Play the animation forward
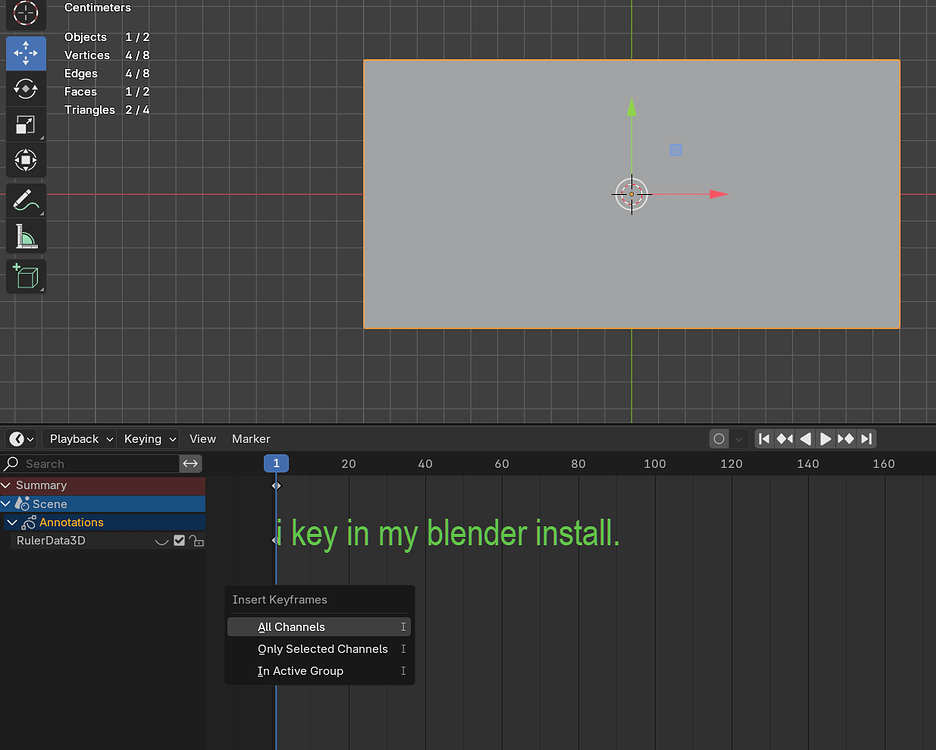This screenshot has height=750, width=936. tap(826, 439)
